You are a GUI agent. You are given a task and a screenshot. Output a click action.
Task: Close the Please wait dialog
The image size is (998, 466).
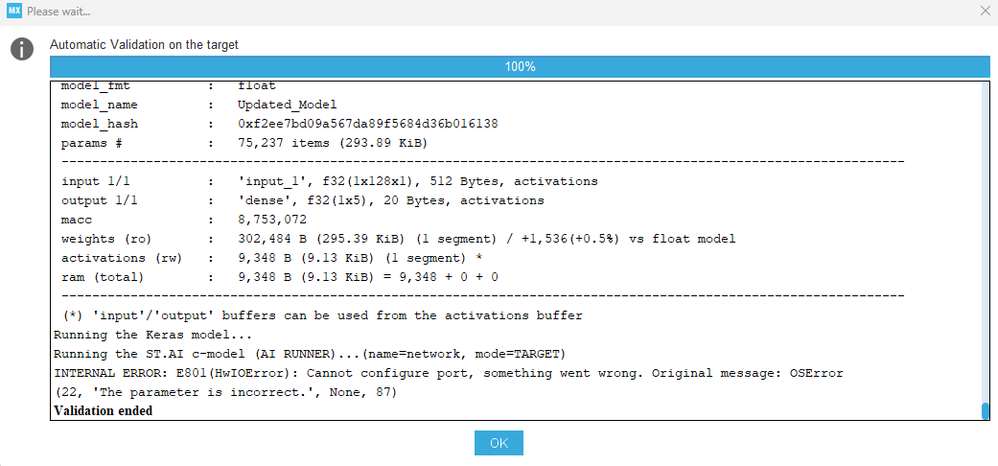[x=986, y=11]
